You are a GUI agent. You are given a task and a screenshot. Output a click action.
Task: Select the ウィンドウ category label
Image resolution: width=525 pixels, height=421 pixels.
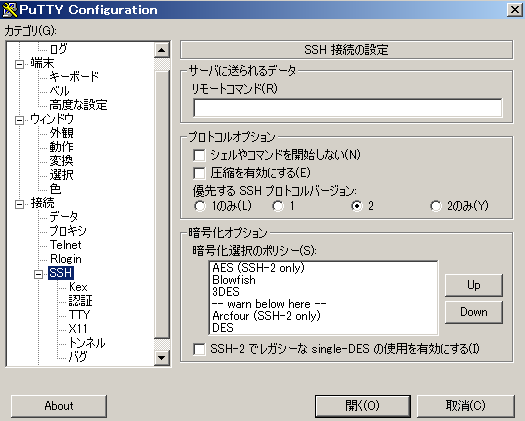coord(52,119)
